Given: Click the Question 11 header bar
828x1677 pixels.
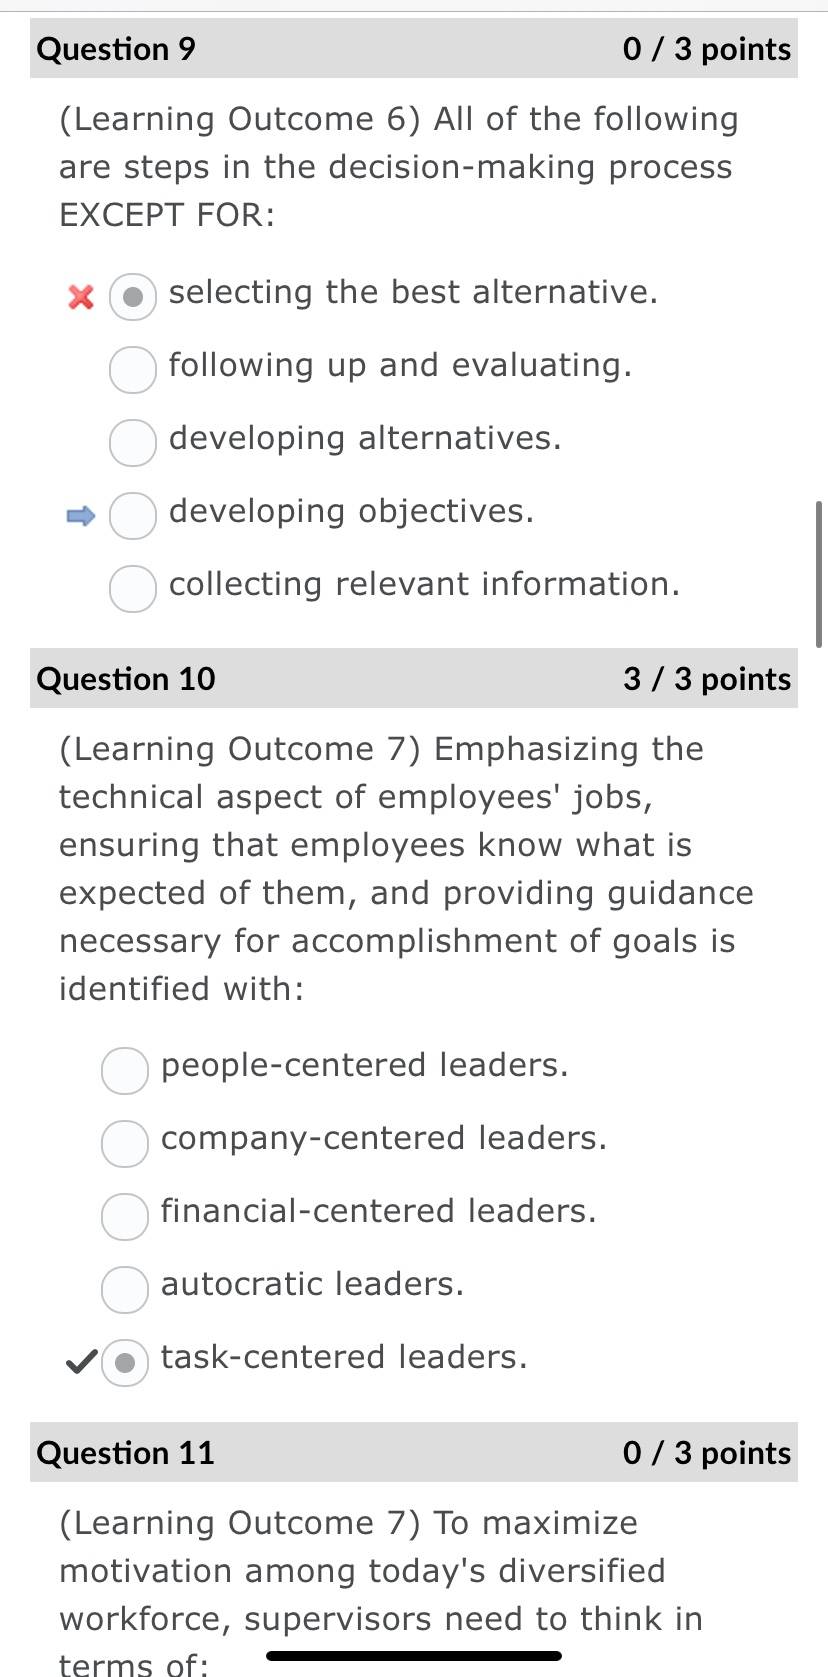Looking at the screenshot, I should pyautogui.click(x=414, y=1452).
